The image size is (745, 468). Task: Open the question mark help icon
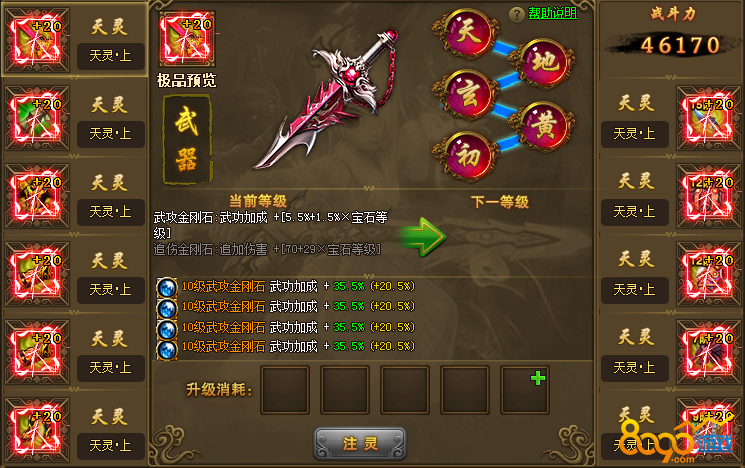tap(516, 14)
